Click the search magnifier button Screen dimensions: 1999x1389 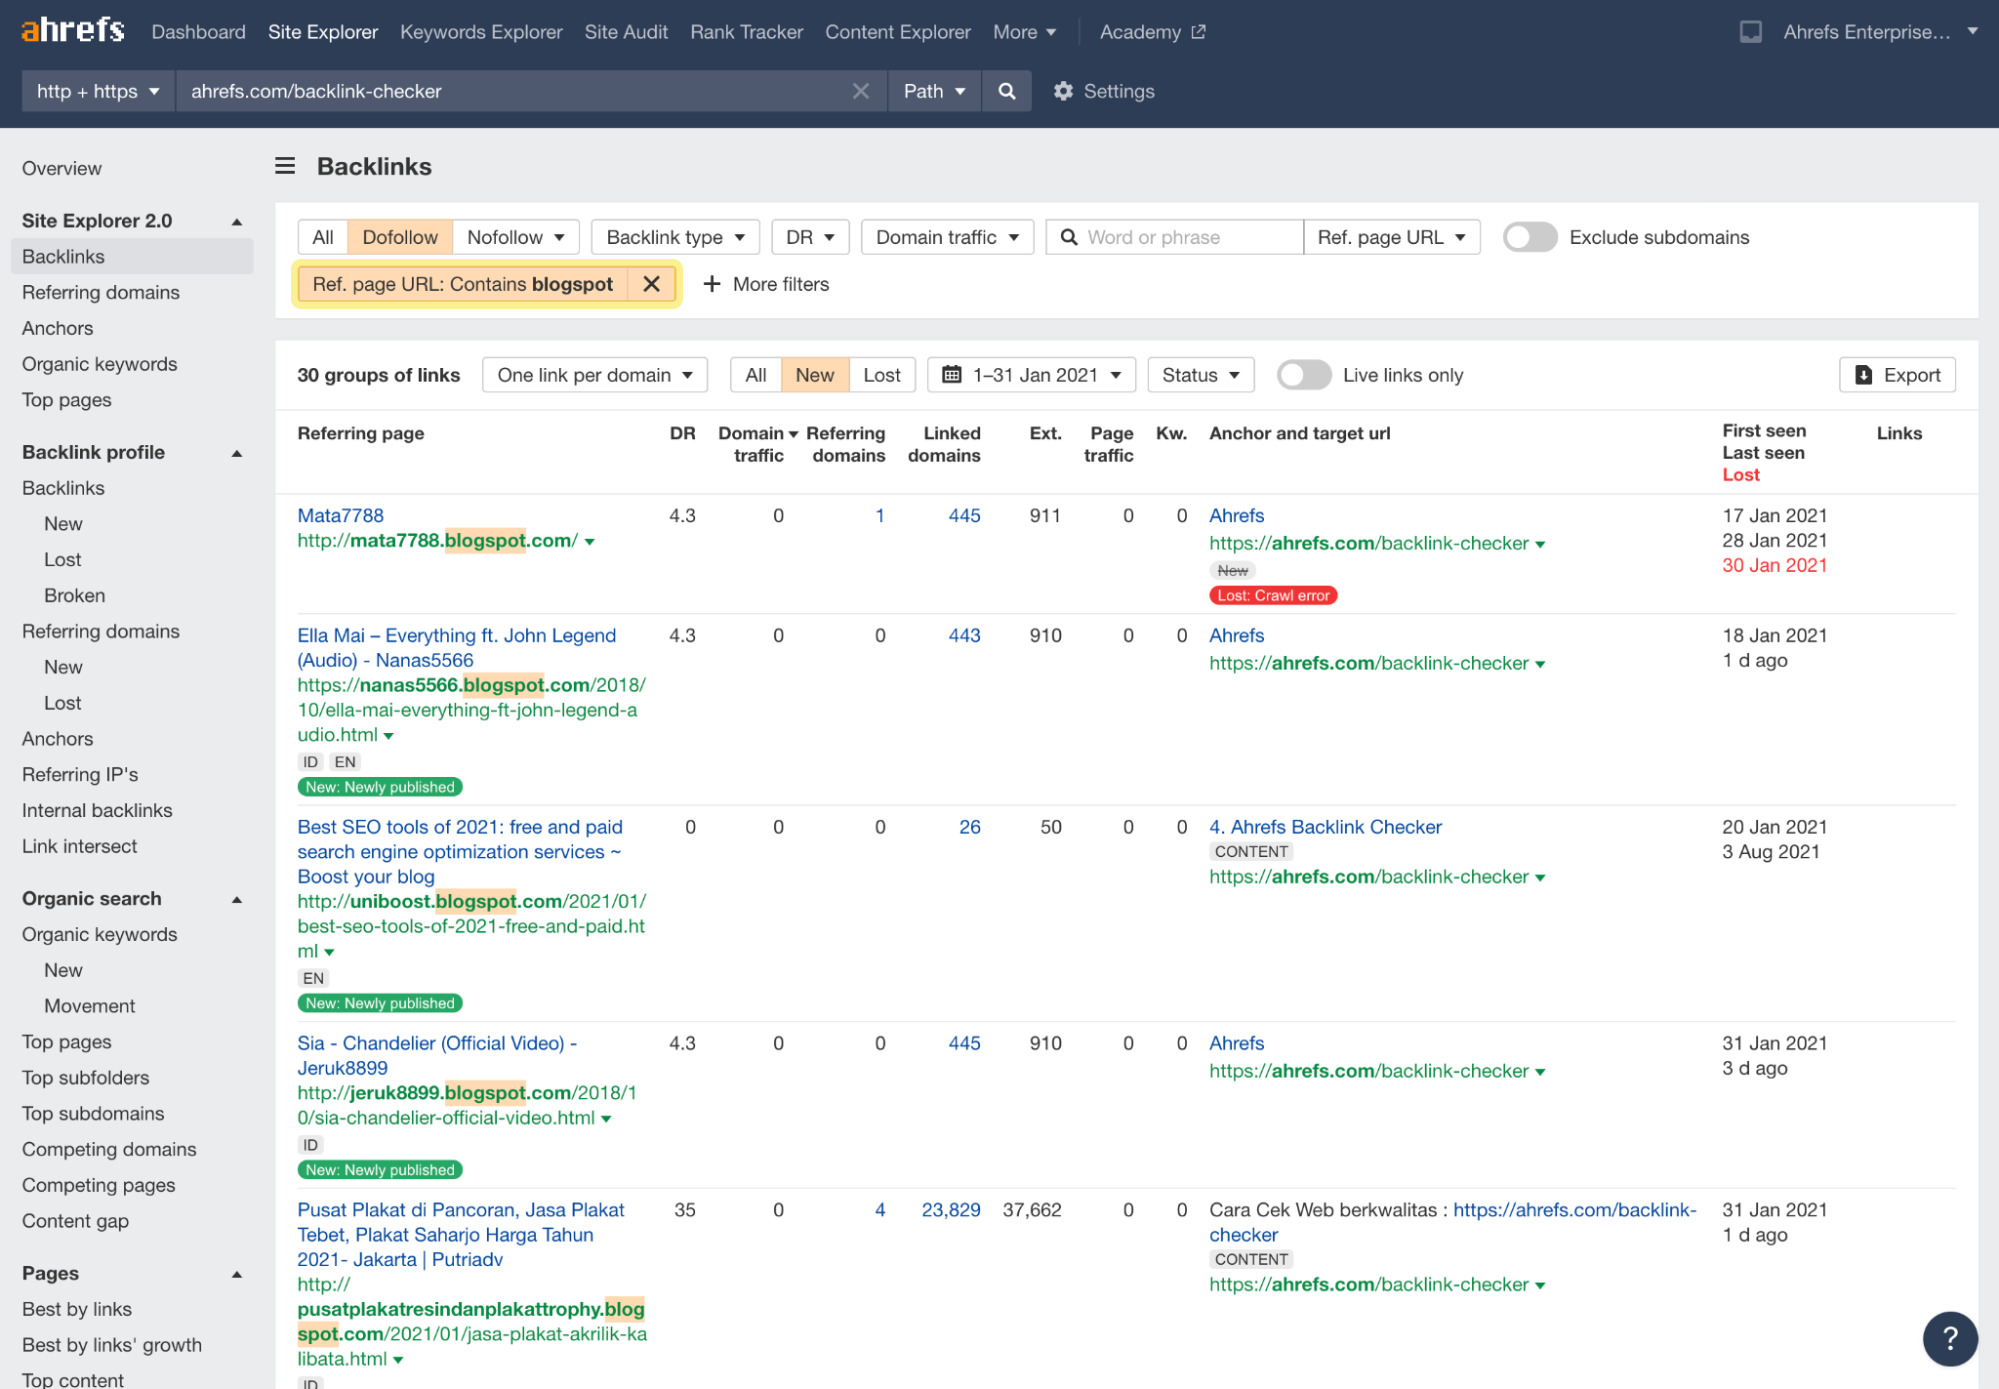point(1006,91)
